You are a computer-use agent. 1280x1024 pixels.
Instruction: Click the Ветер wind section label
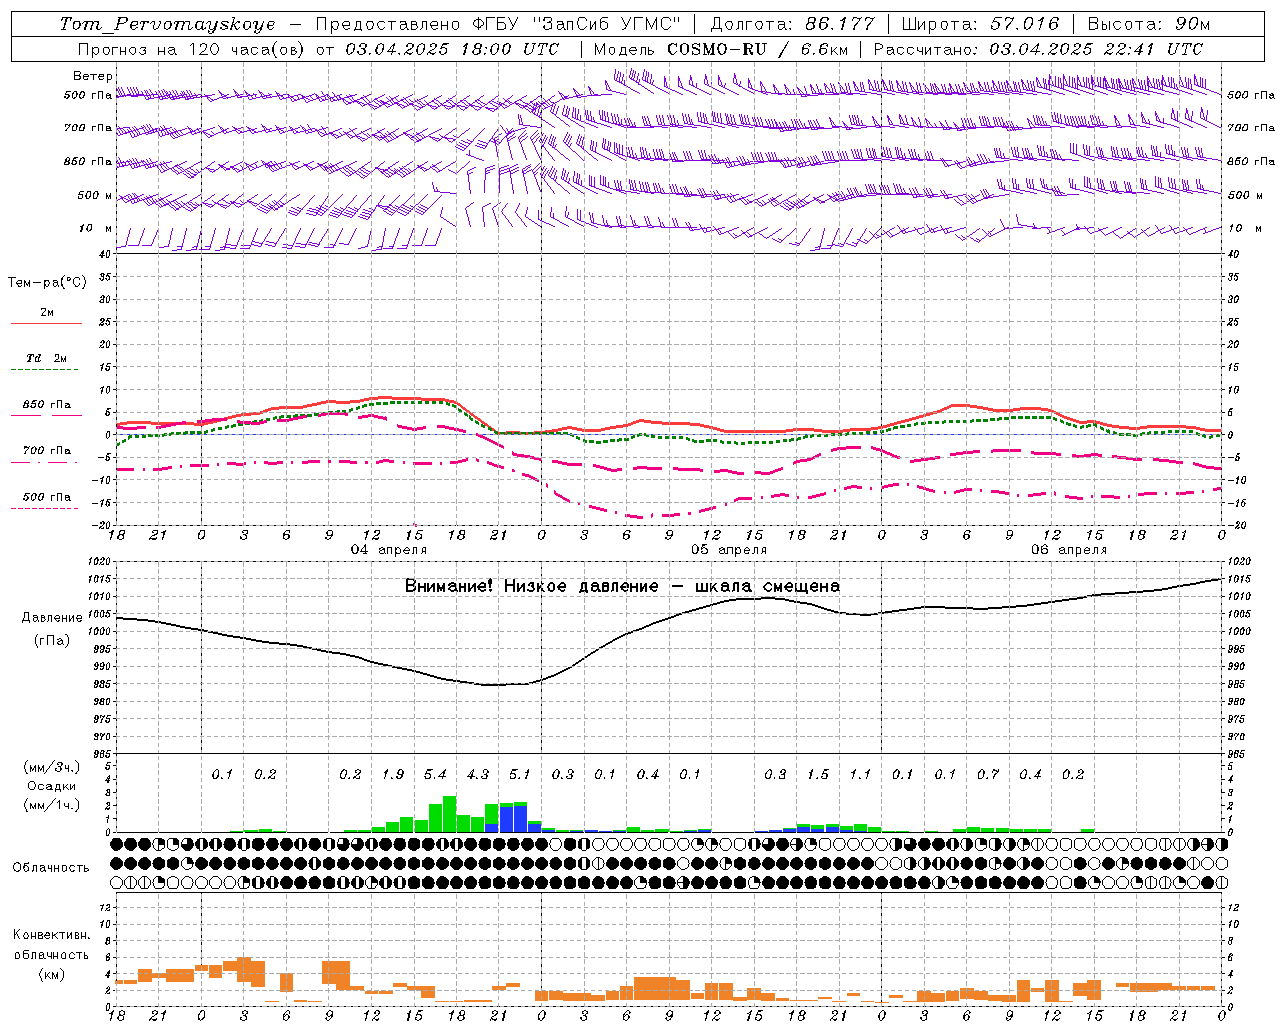point(93,76)
